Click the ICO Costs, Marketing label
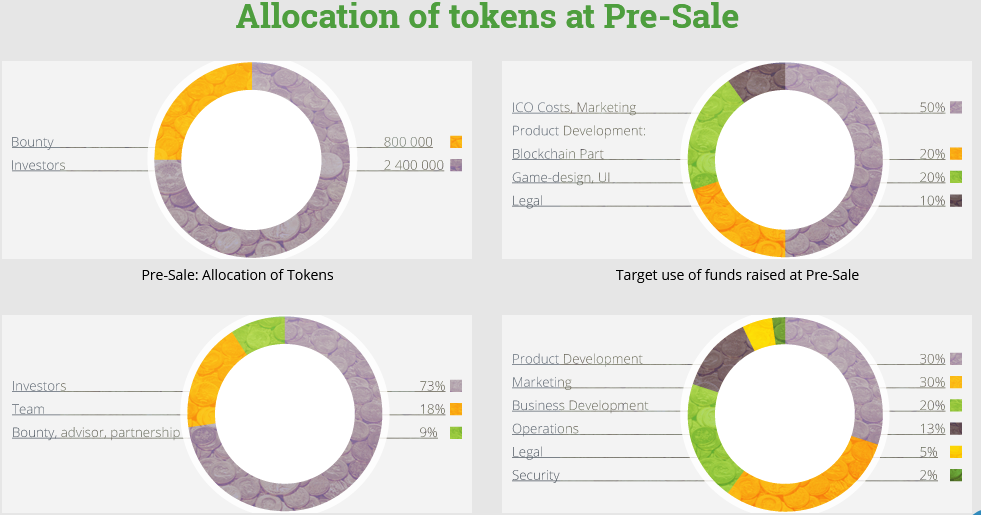Screen dimensions: 981x515 (x=574, y=107)
